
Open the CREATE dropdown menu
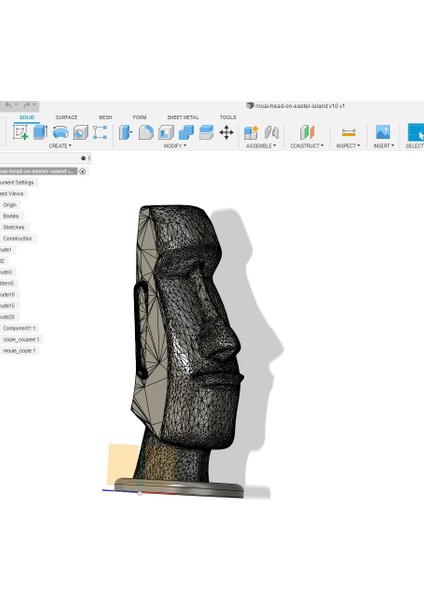60,146
